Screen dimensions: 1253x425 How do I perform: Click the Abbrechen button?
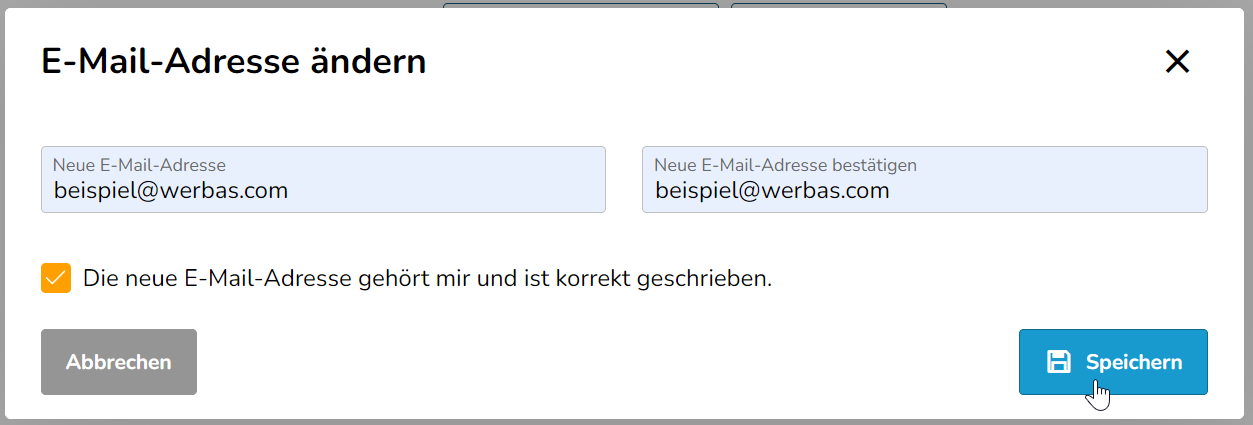119,362
